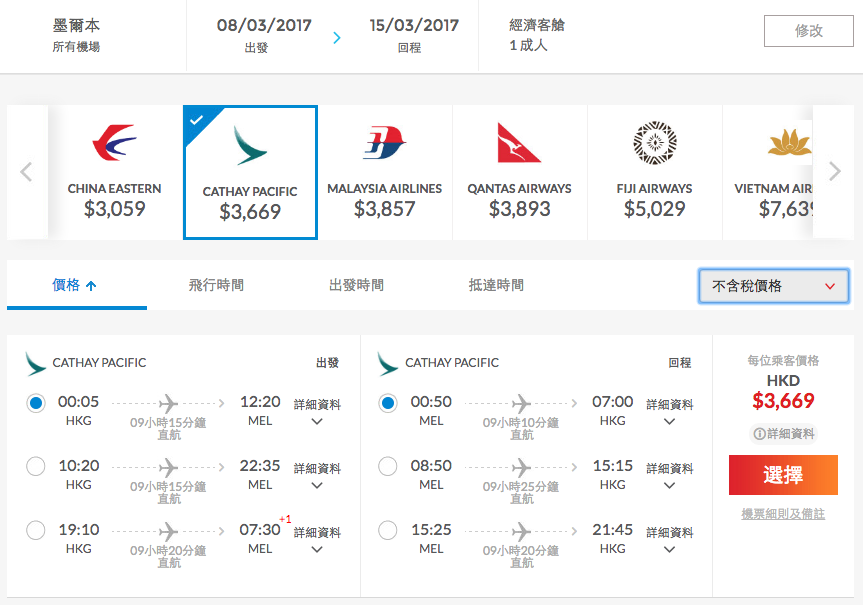Choose the 15:25 MEL return flight
Screen dimensions: 863x605
click(x=387, y=530)
